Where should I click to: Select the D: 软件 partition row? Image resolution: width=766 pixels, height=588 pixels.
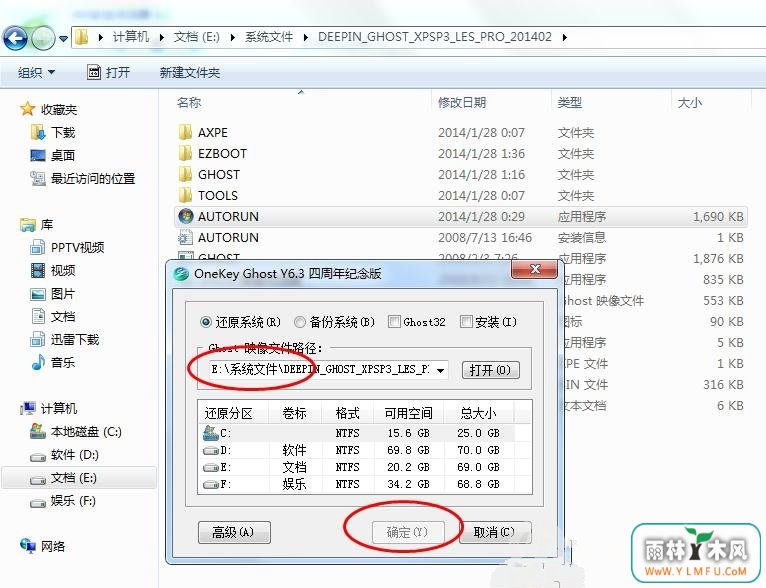pos(358,450)
